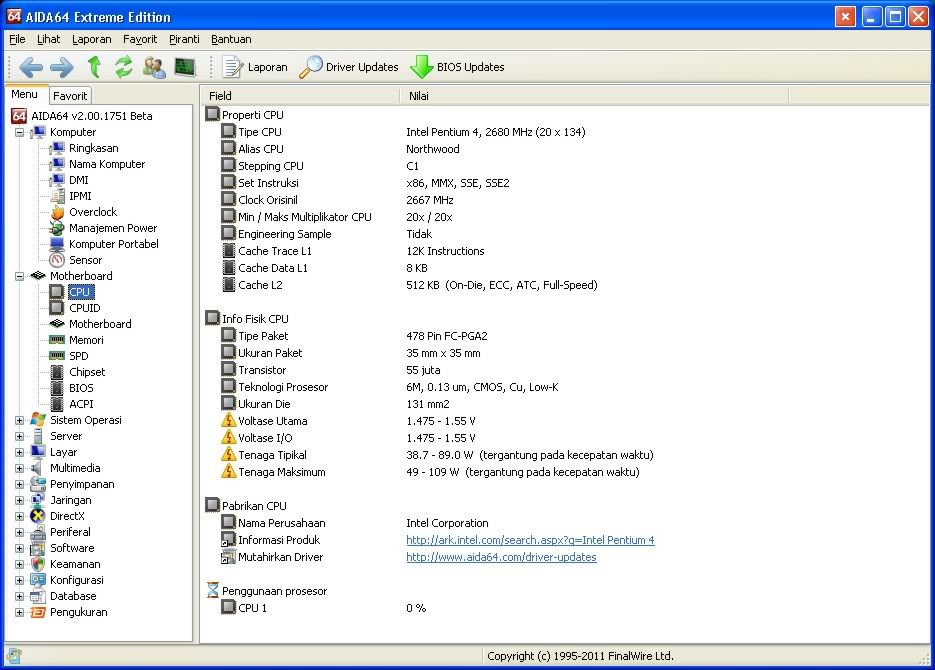Select the Sistem Operasi Windows icon

point(38,420)
